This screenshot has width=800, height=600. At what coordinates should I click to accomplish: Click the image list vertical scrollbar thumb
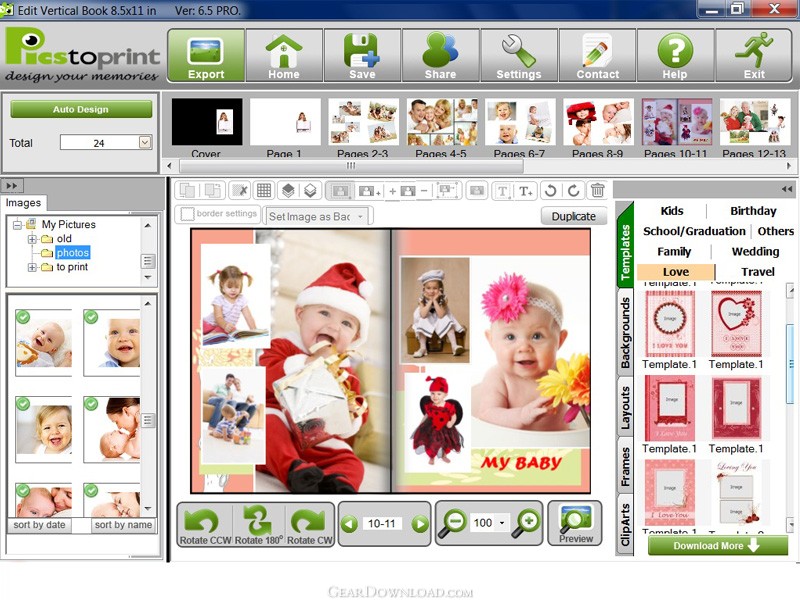tap(147, 420)
